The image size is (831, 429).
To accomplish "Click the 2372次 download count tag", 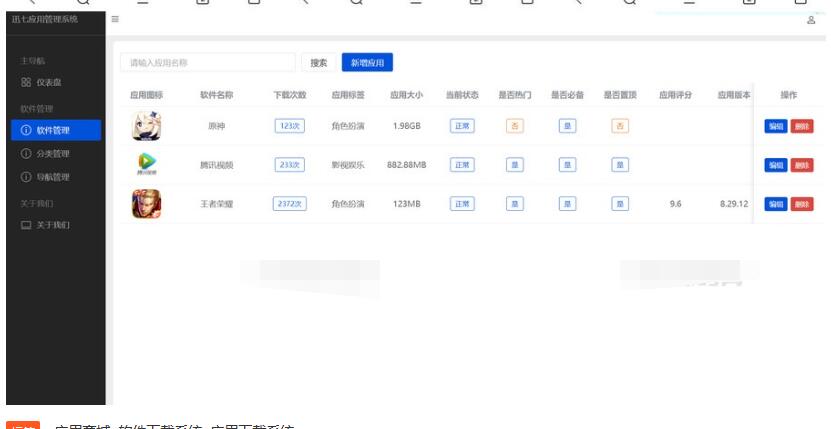I will click(x=289, y=204).
